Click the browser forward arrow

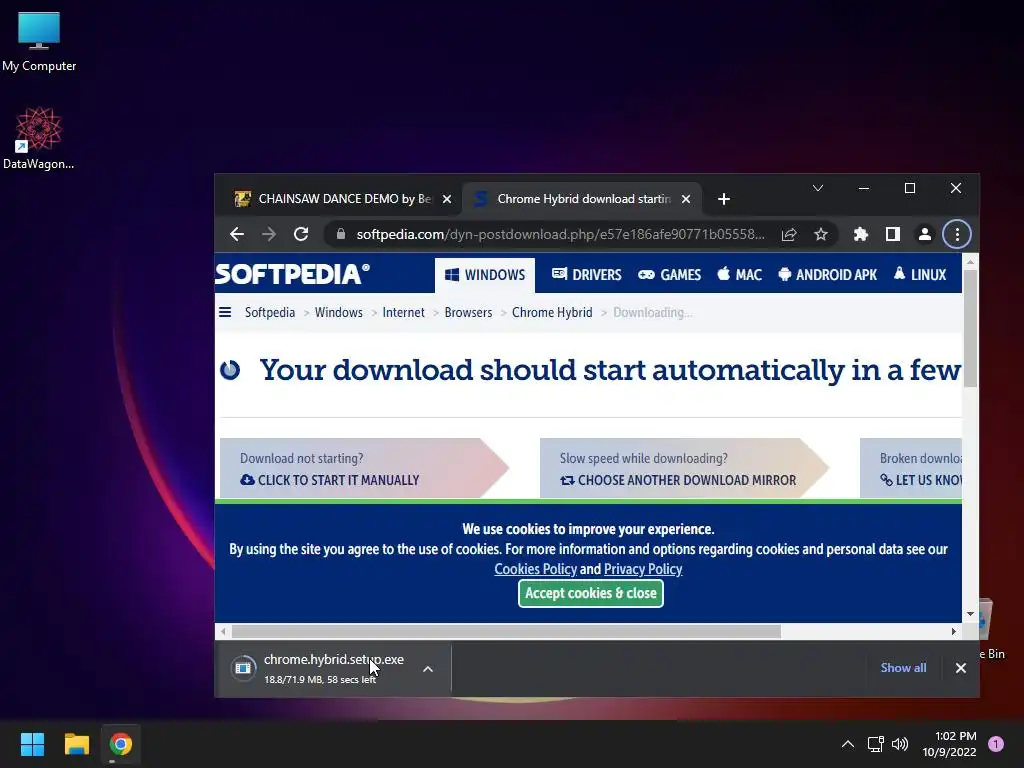(x=269, y=234)
